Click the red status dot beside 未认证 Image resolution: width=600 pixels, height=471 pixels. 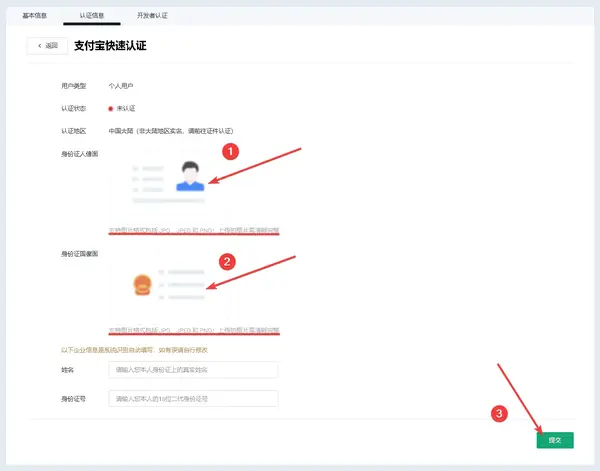click(111, 109)
